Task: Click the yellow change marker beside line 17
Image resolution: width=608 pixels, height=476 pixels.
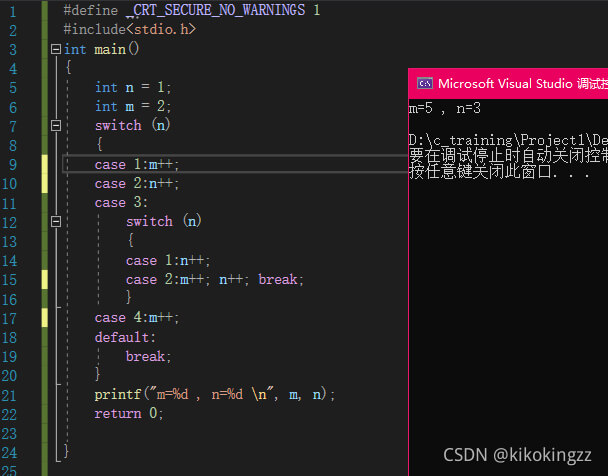Action: [44, 318]
